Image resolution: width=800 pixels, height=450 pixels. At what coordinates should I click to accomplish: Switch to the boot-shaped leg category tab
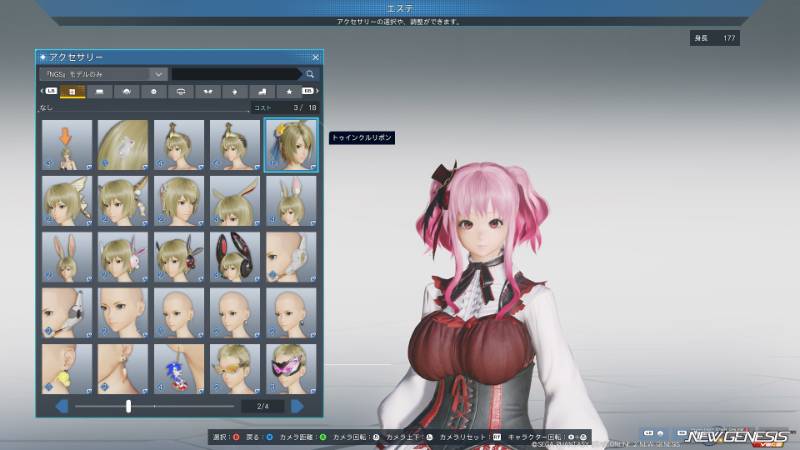click(262, 91)
